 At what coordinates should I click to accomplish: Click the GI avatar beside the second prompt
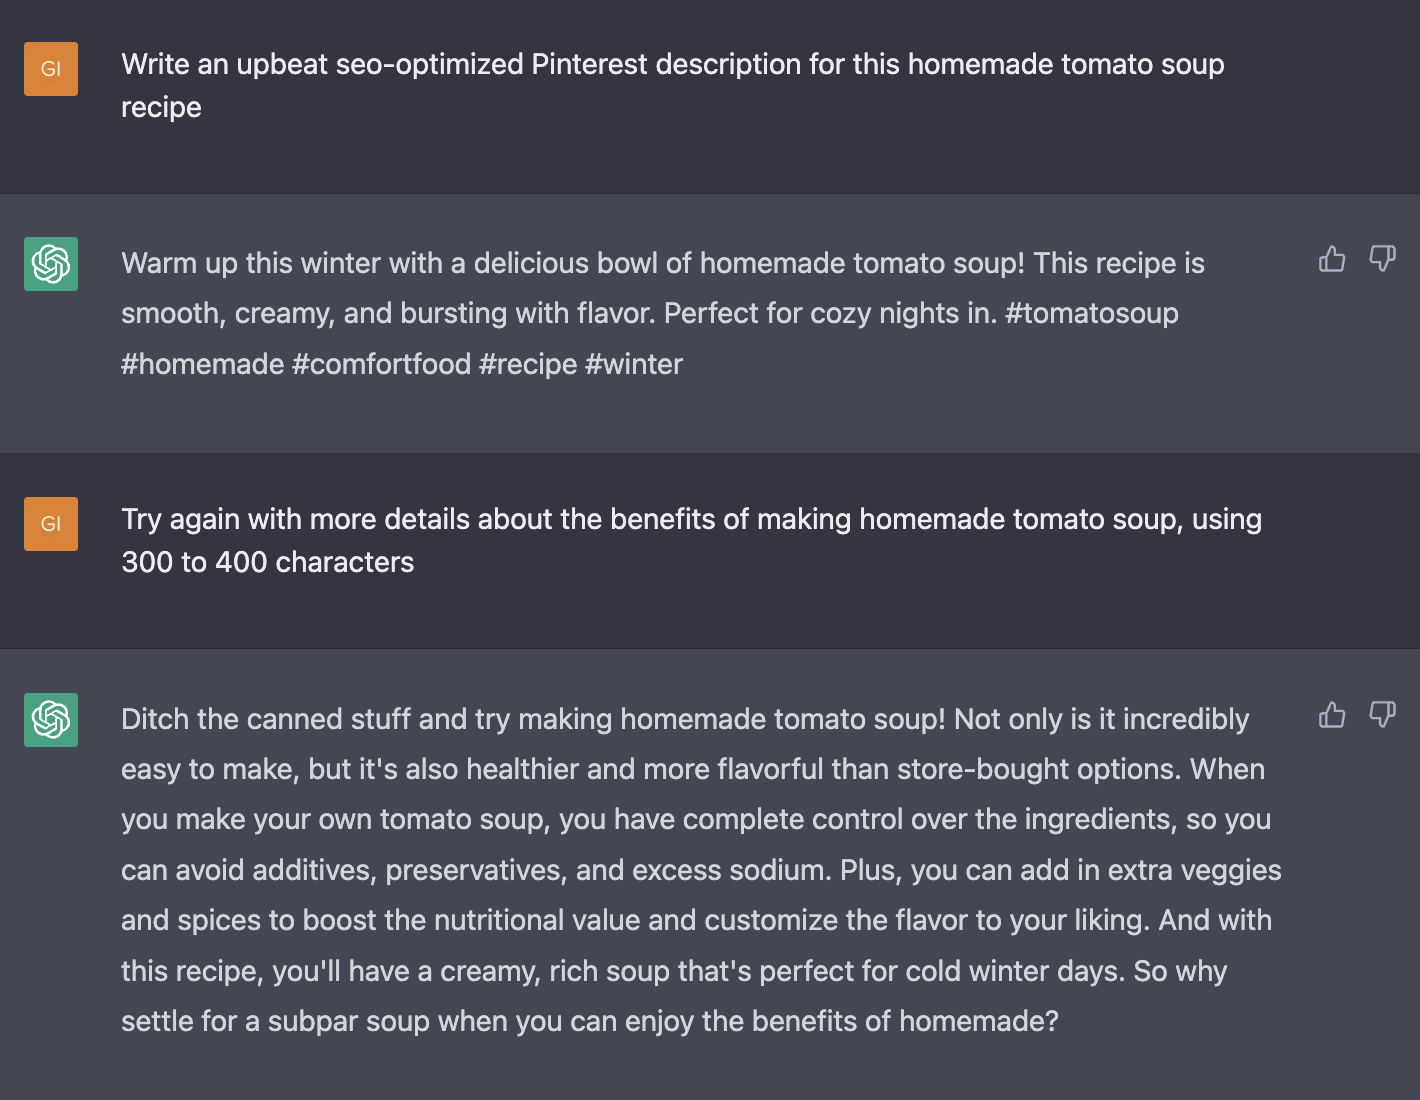tap(50, 523)
